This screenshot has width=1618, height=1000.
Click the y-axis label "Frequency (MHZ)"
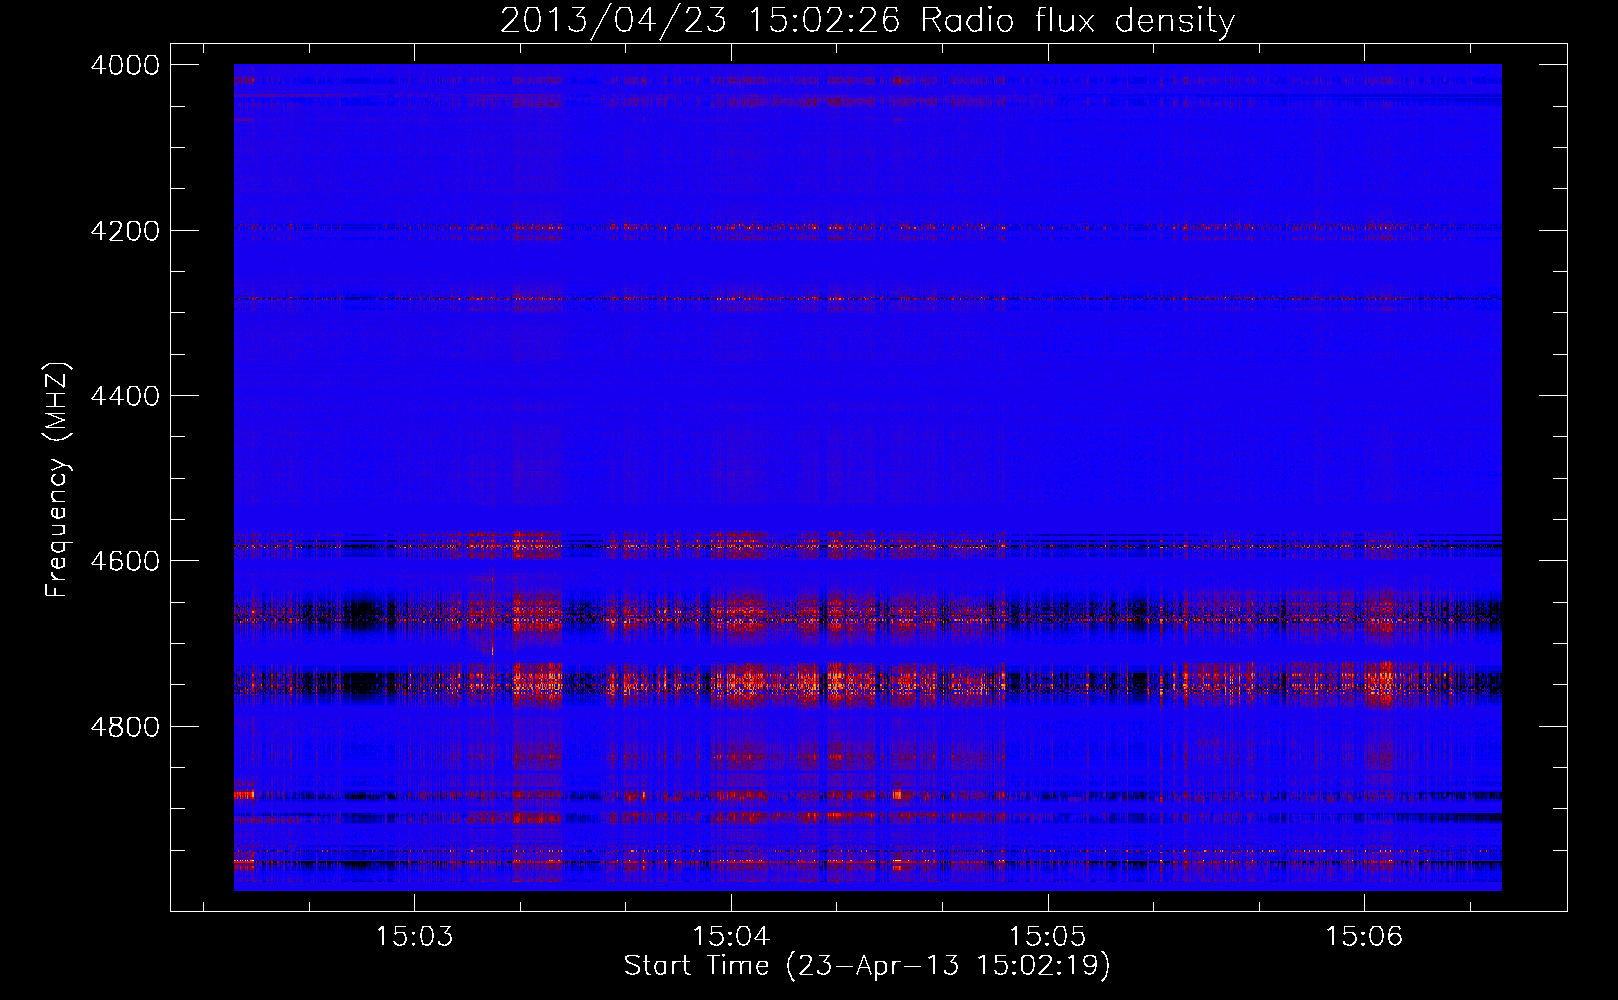(x=57, y=480)
